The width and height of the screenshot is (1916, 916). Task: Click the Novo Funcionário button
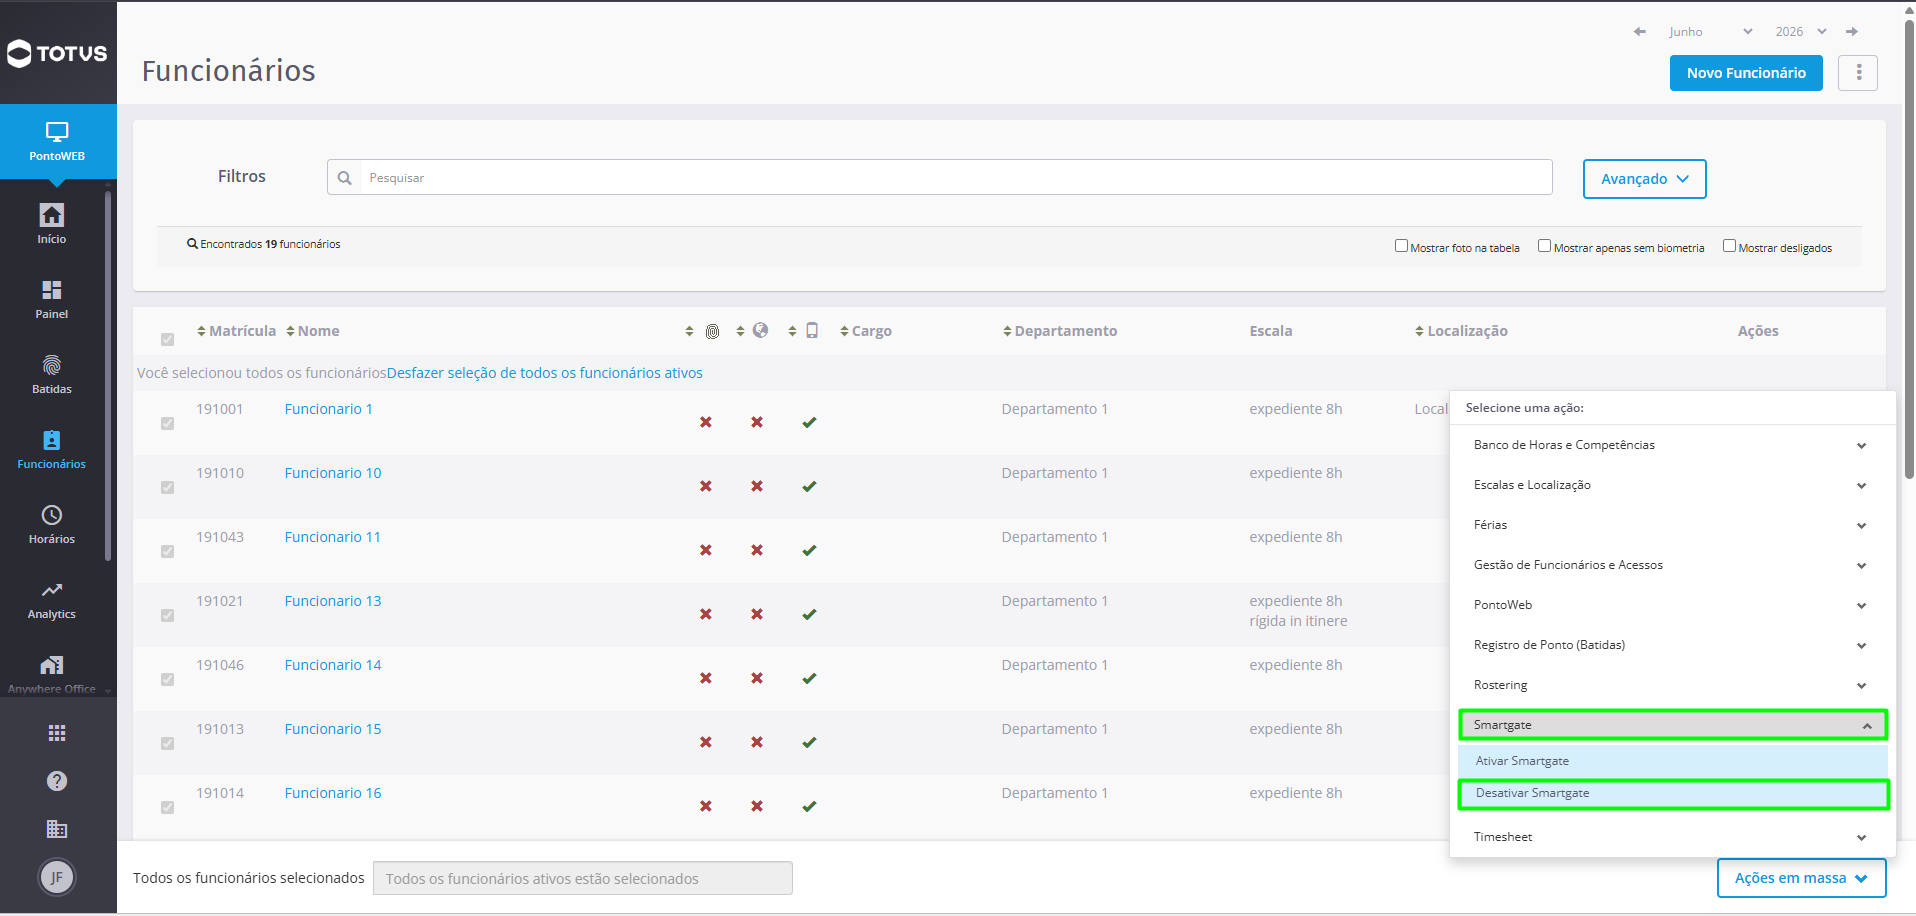pos(1746,73)
